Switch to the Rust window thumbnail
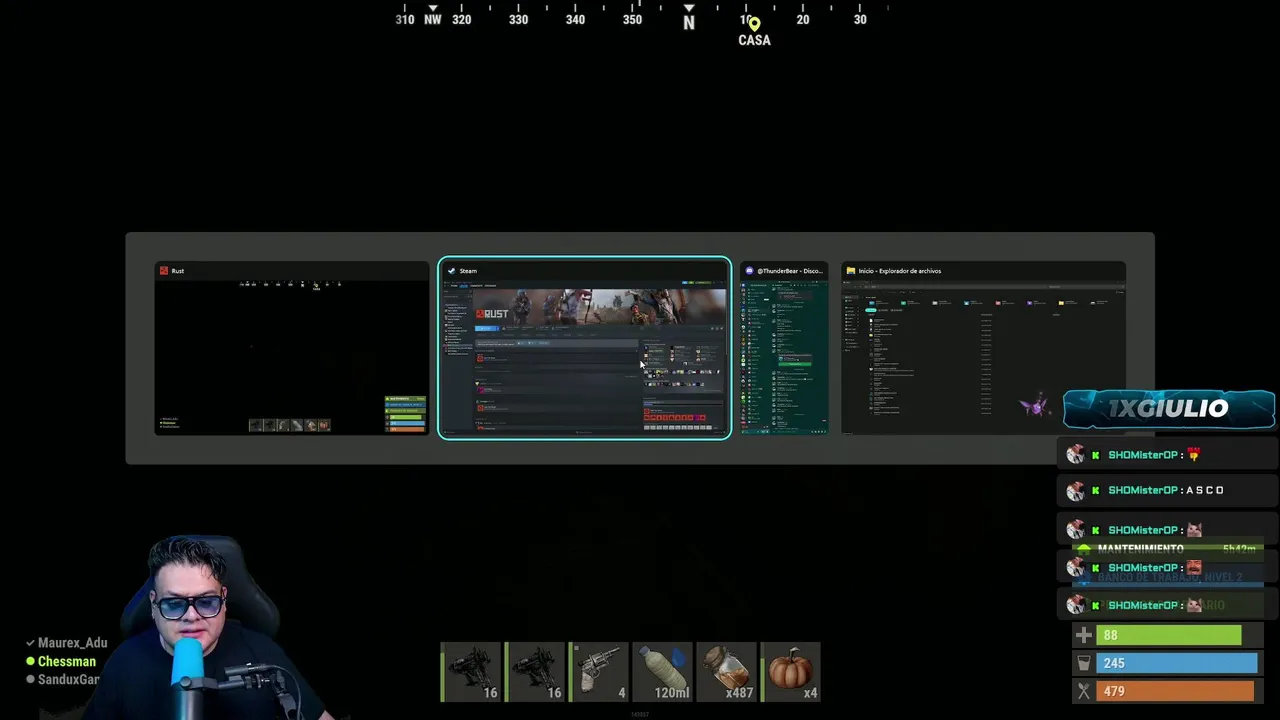This screenshot has height=720, width=1280. coord(291,348)
